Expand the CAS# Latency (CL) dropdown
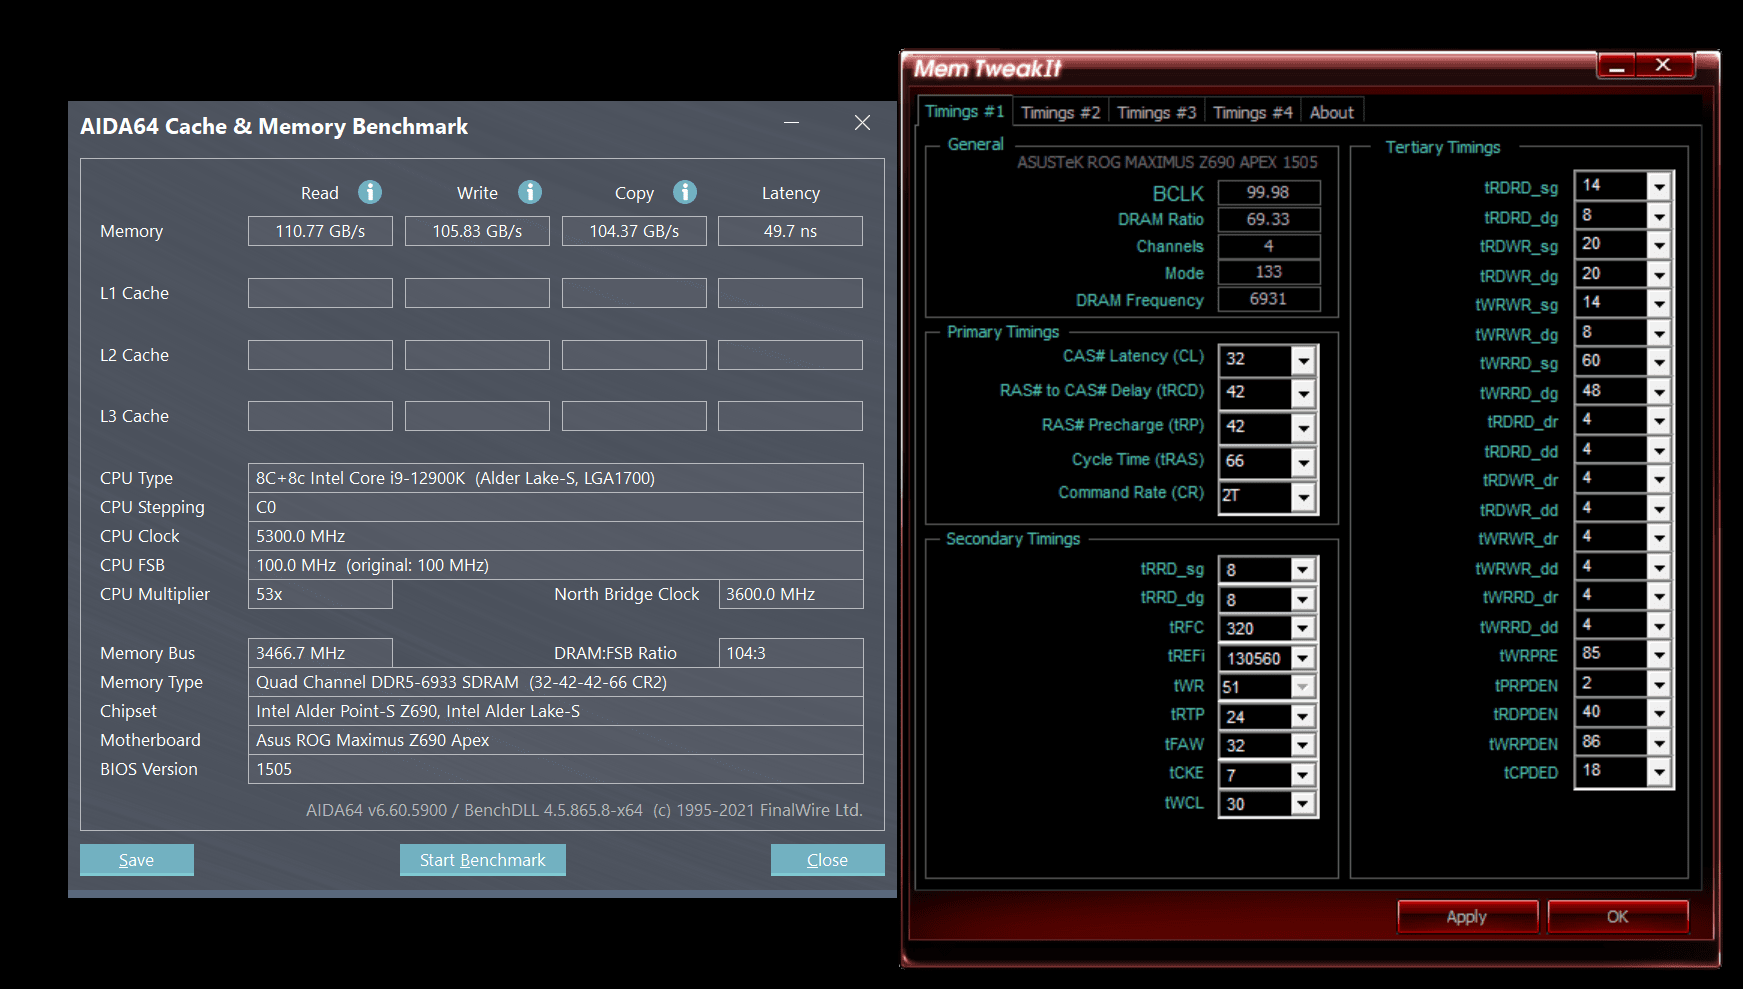This screenshot has width=1743, height=989. (1303, 360)
